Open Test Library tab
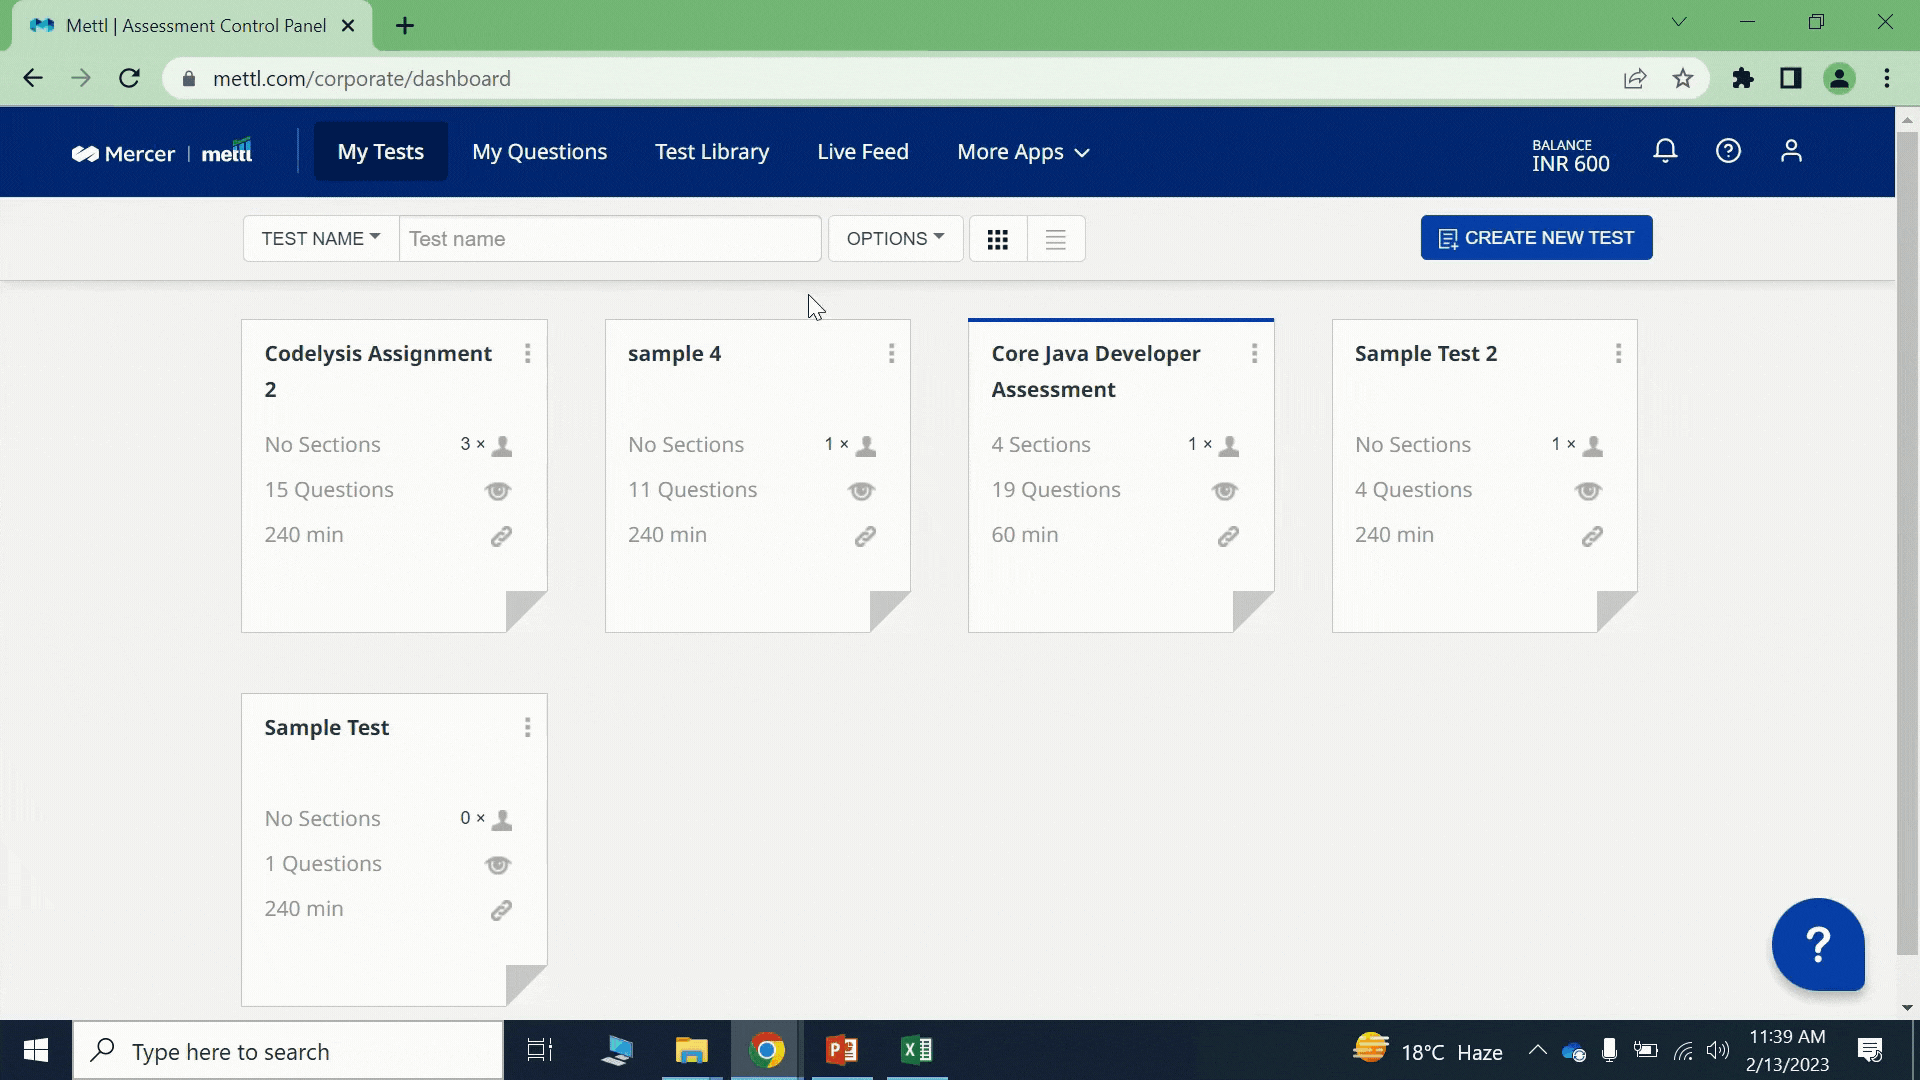 (712, 152)
